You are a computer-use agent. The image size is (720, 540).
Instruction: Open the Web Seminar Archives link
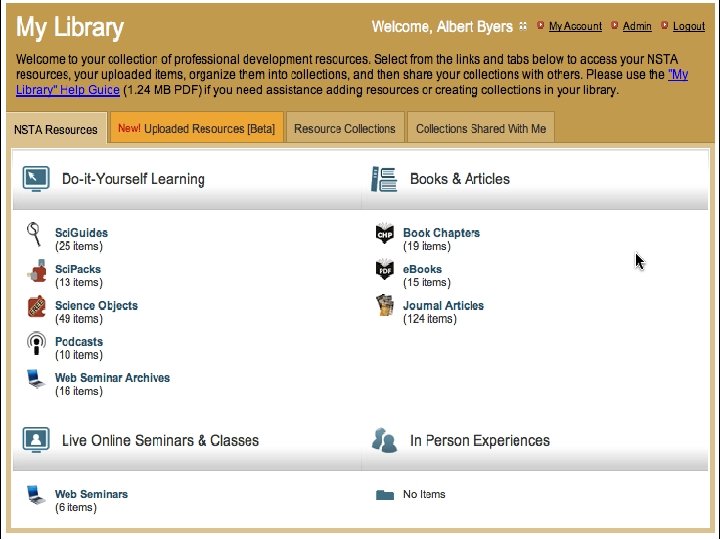tap(112, 377)
